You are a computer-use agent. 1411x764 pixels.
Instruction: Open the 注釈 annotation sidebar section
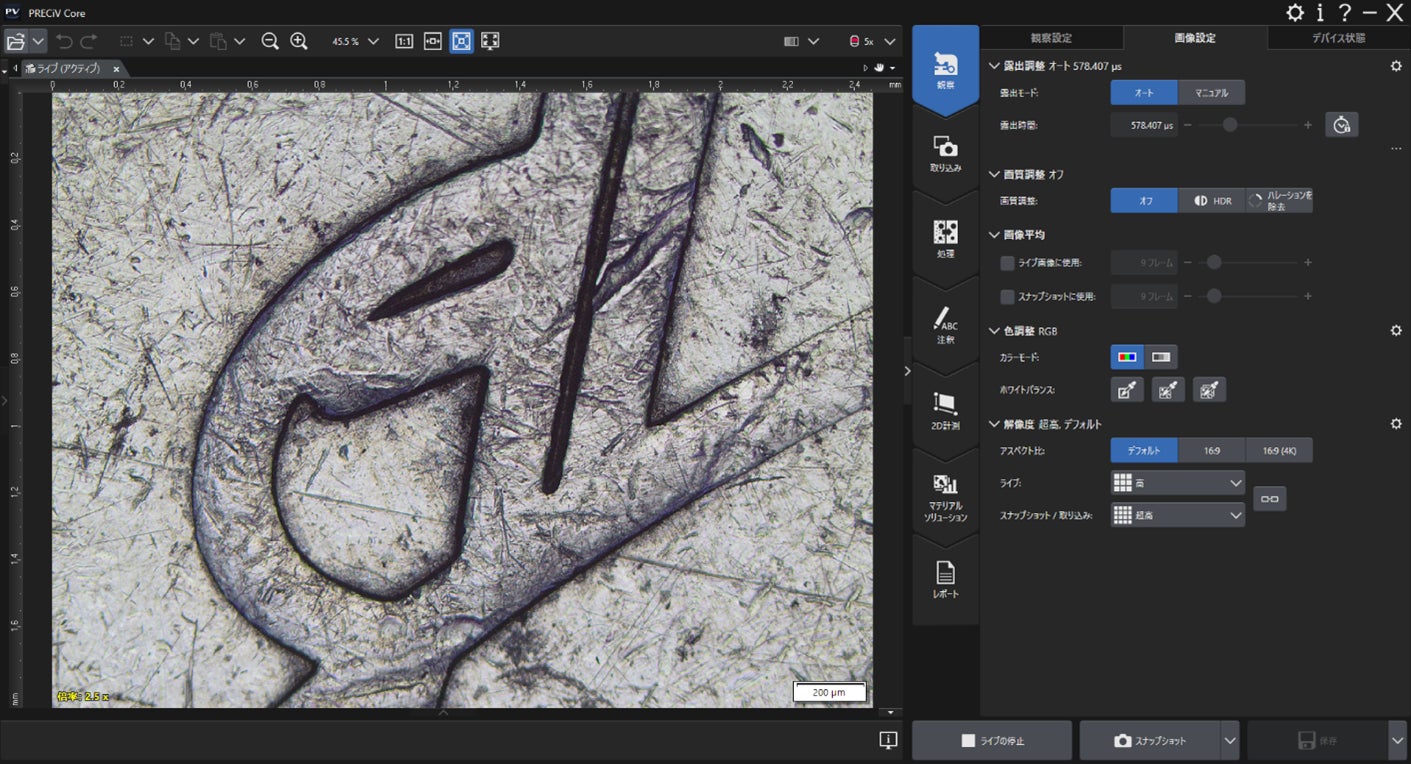[x=945, y=325]
